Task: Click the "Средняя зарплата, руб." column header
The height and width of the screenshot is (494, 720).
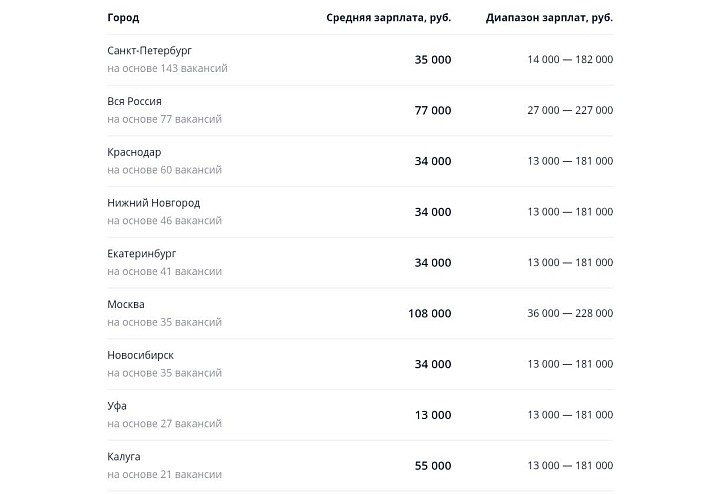Action: point(388,18)
